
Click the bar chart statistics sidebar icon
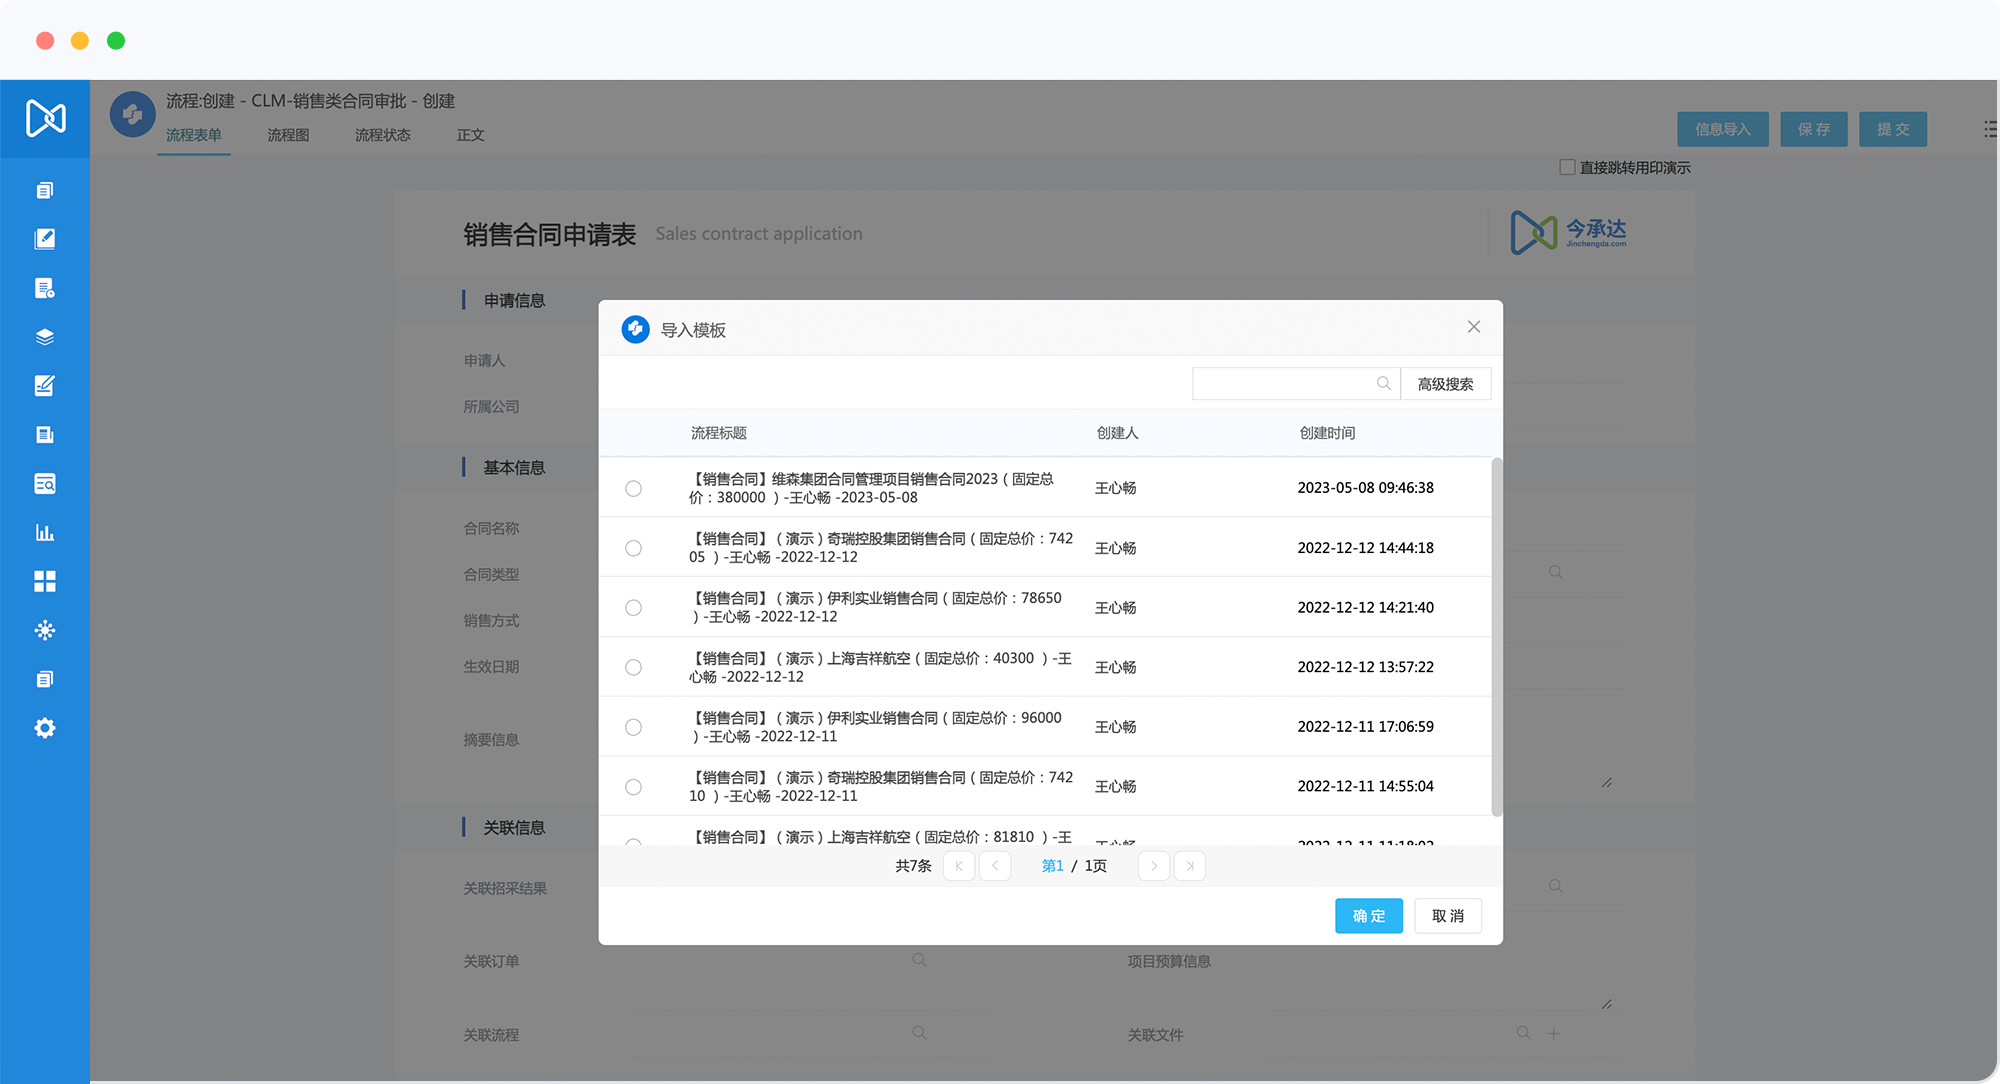click(44, 532)
